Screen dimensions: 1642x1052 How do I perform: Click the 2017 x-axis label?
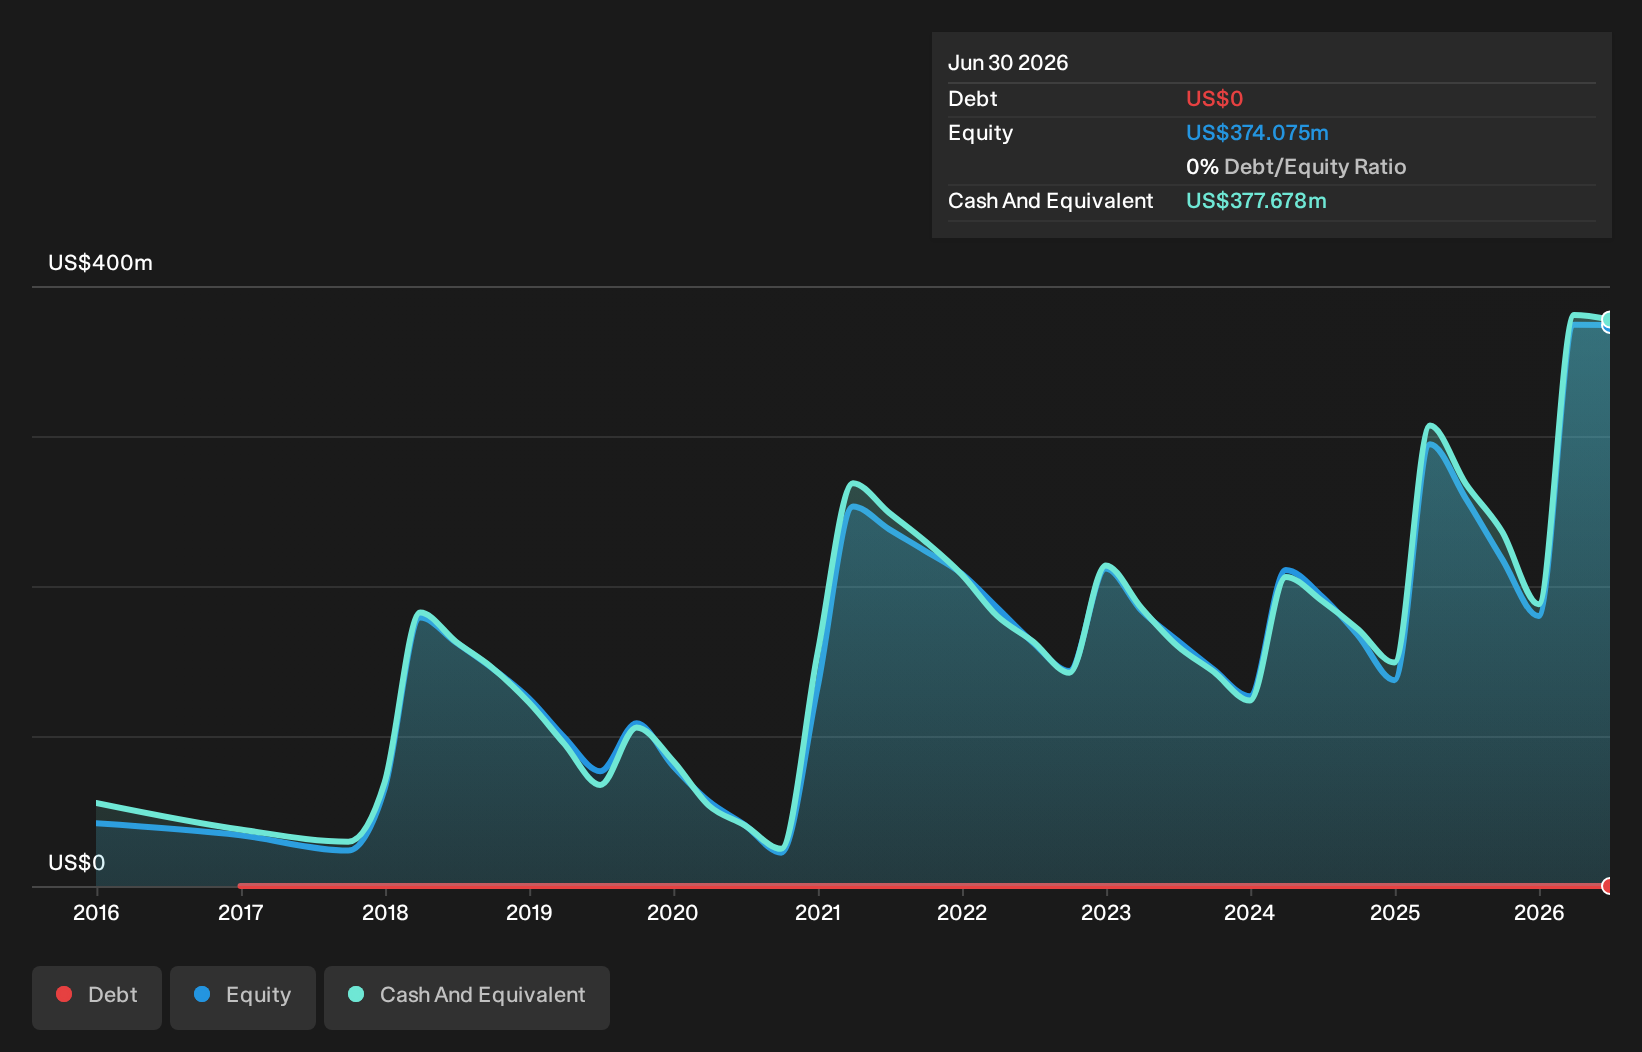241,912
